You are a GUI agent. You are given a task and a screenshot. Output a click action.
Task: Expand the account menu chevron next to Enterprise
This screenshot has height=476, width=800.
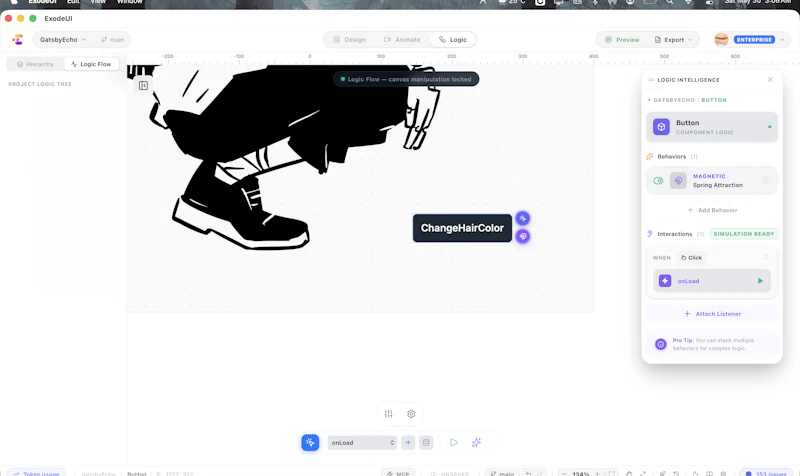click(x=782, y=39)
